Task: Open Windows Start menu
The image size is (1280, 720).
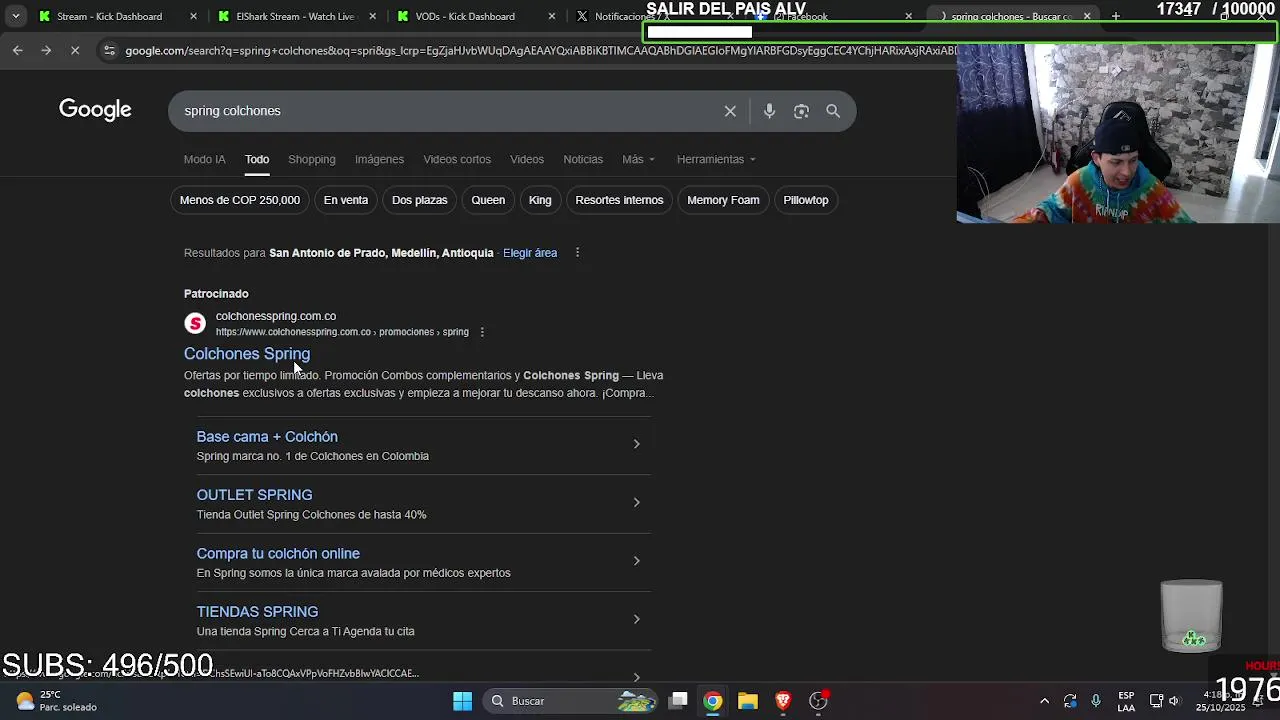Action: point(462,701)
